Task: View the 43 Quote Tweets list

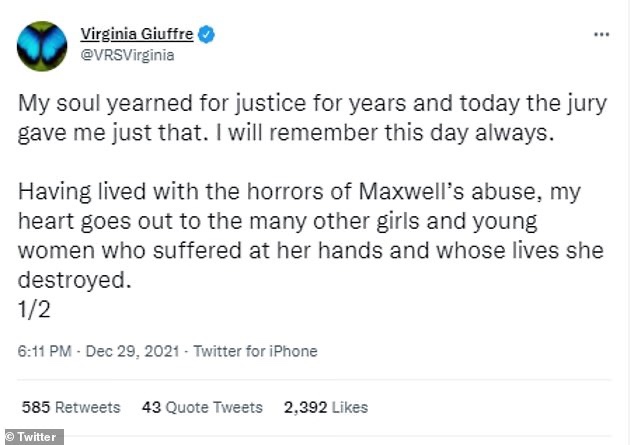Action: coord(202,407)
